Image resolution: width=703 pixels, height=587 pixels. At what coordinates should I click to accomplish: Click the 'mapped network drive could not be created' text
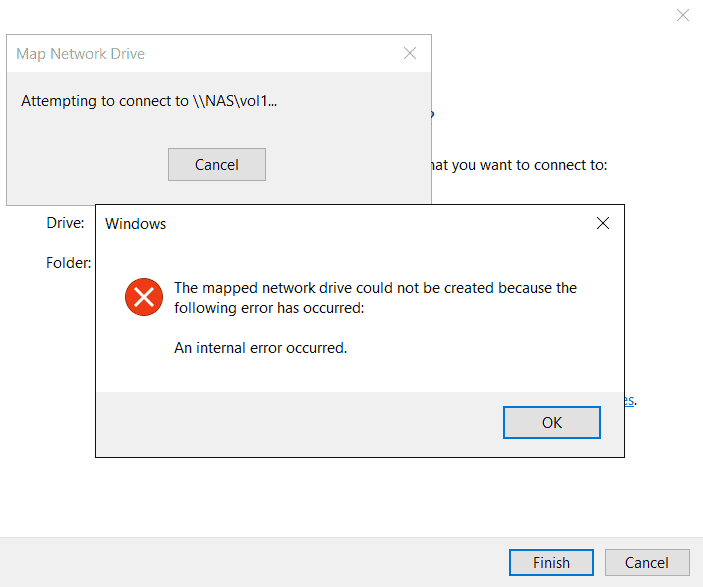pyautogui.click(x=375, y=288)
